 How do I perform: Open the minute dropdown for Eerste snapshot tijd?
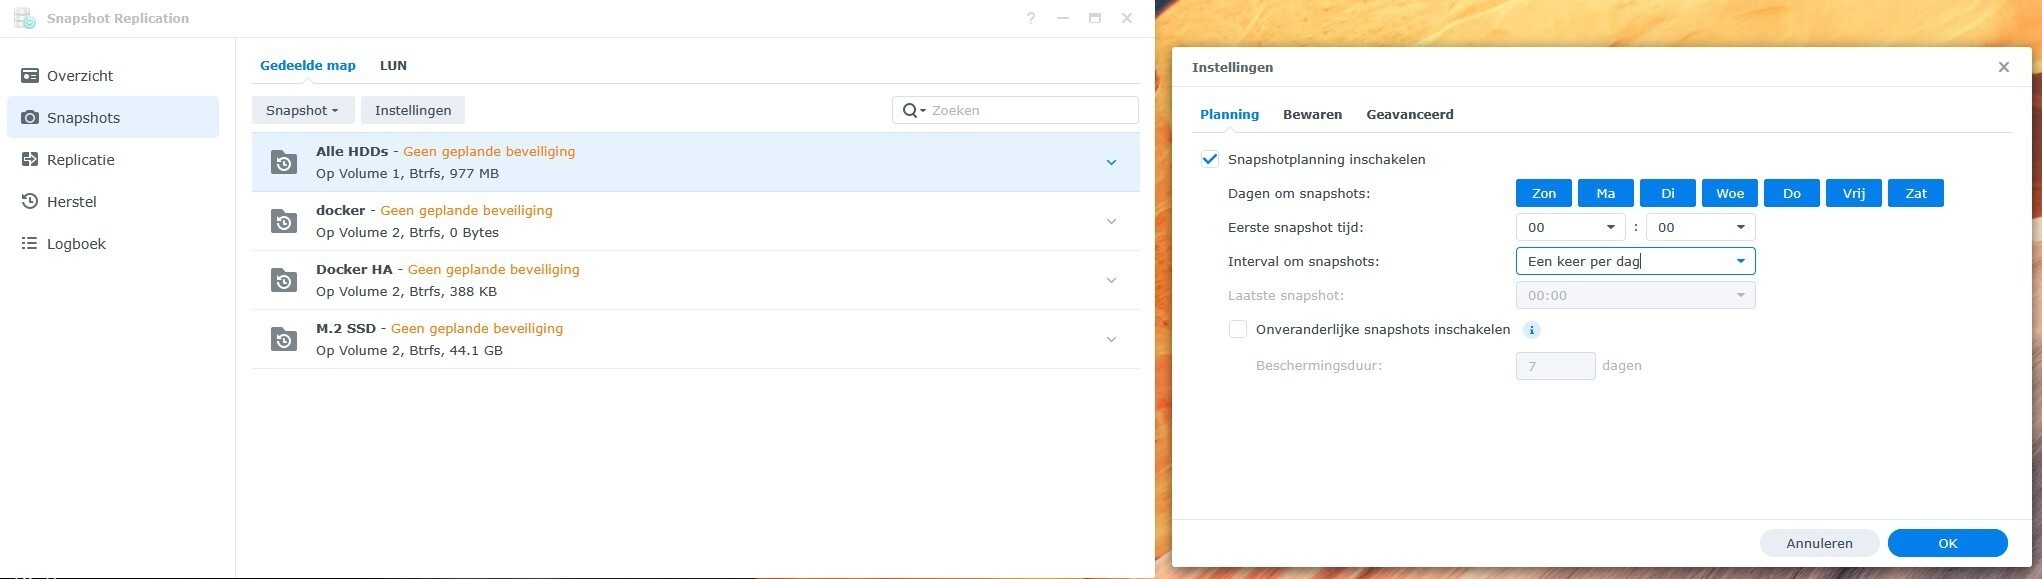(1700, 227)
